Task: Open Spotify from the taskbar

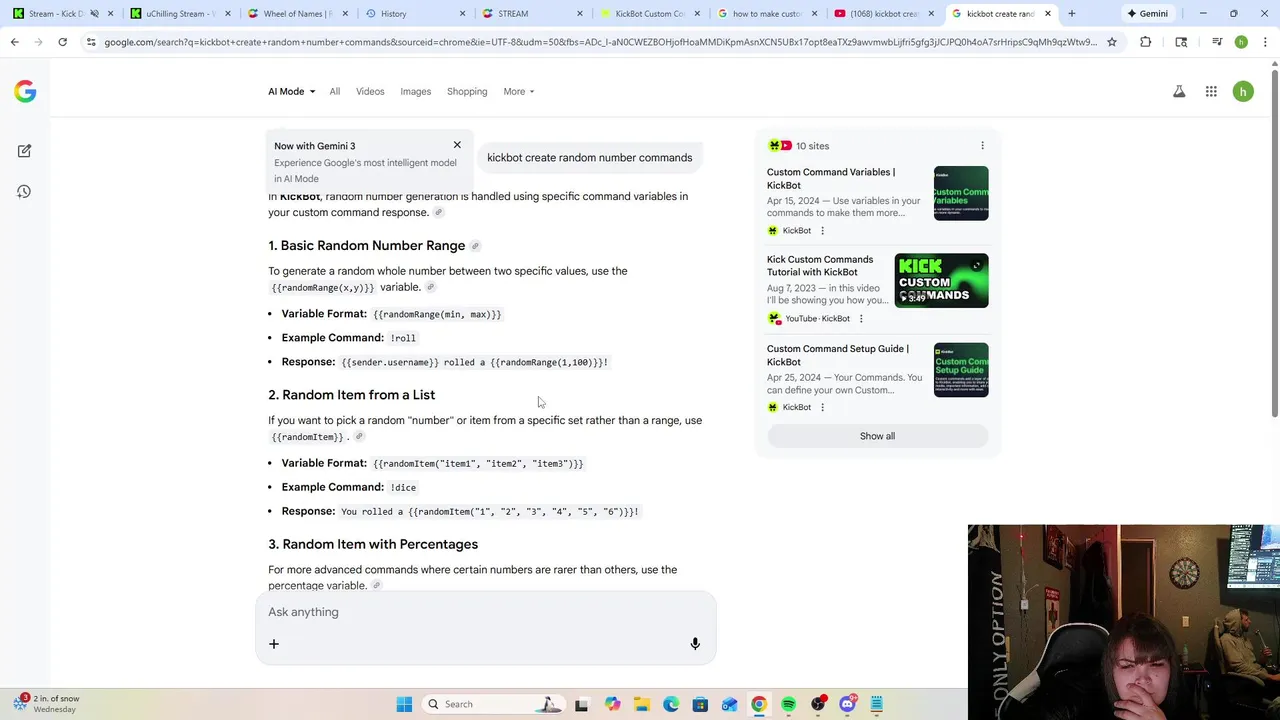Action: [x=789, y=704]
